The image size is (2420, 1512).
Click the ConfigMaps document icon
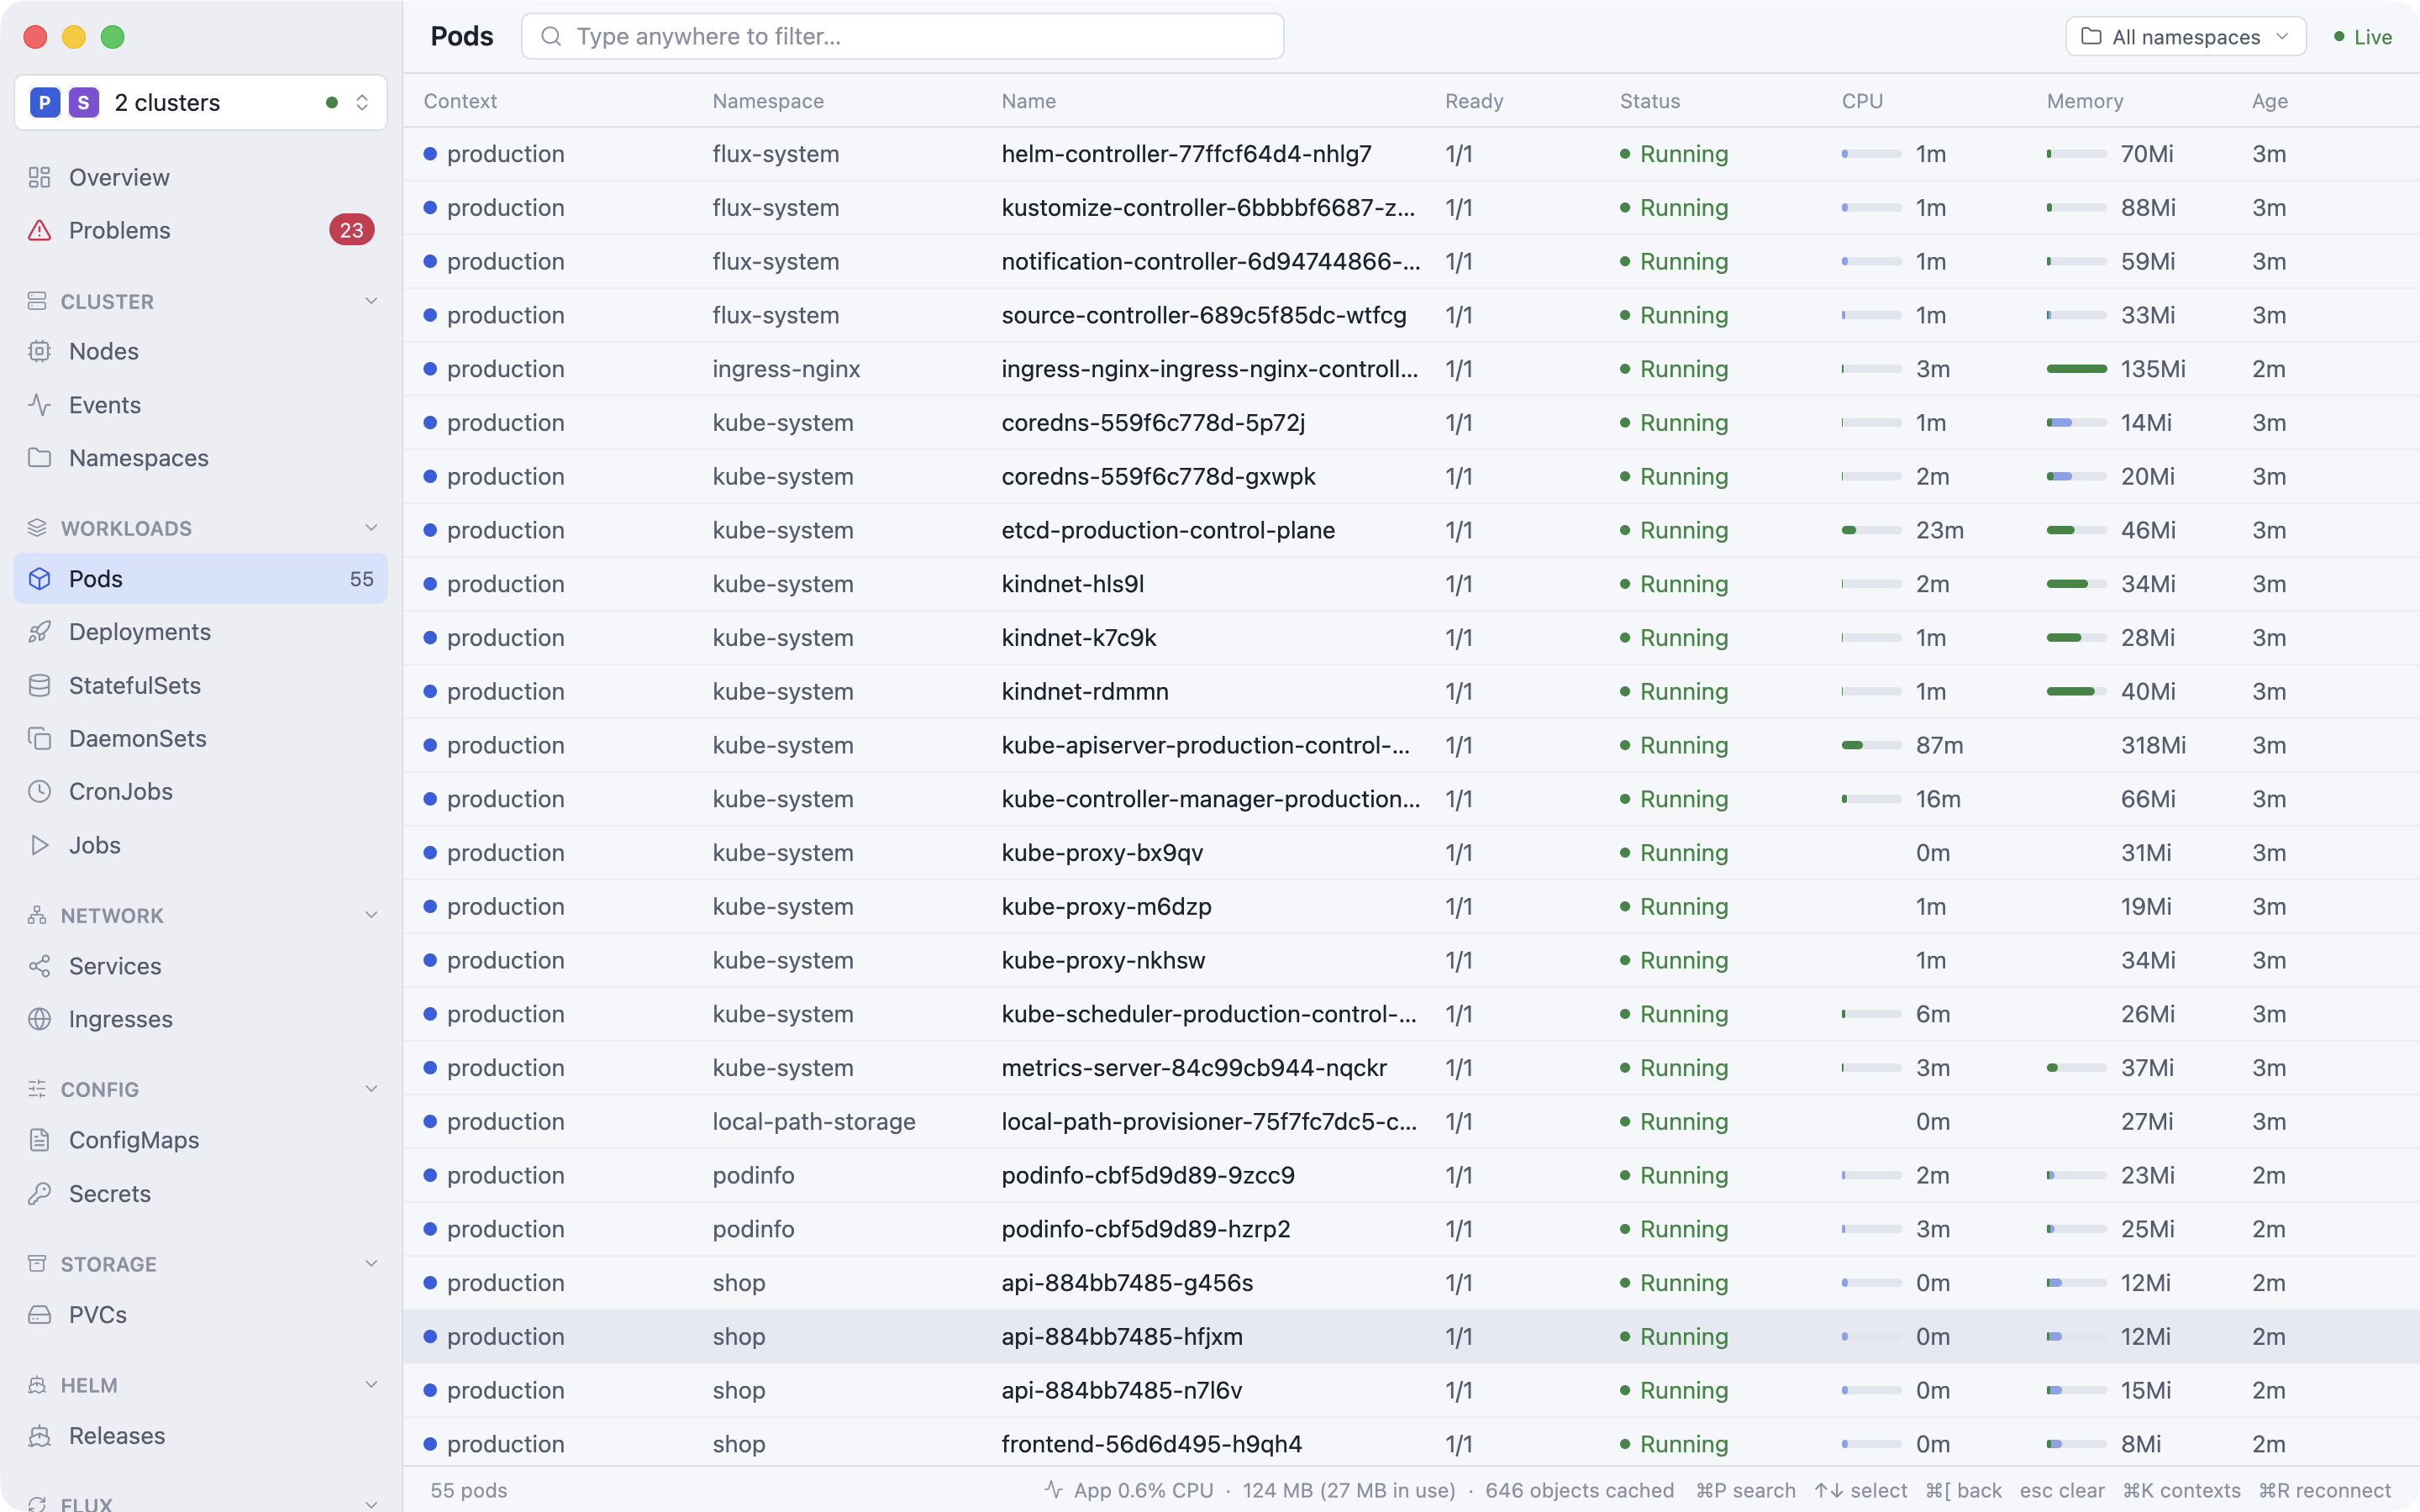pos(39,1140)
